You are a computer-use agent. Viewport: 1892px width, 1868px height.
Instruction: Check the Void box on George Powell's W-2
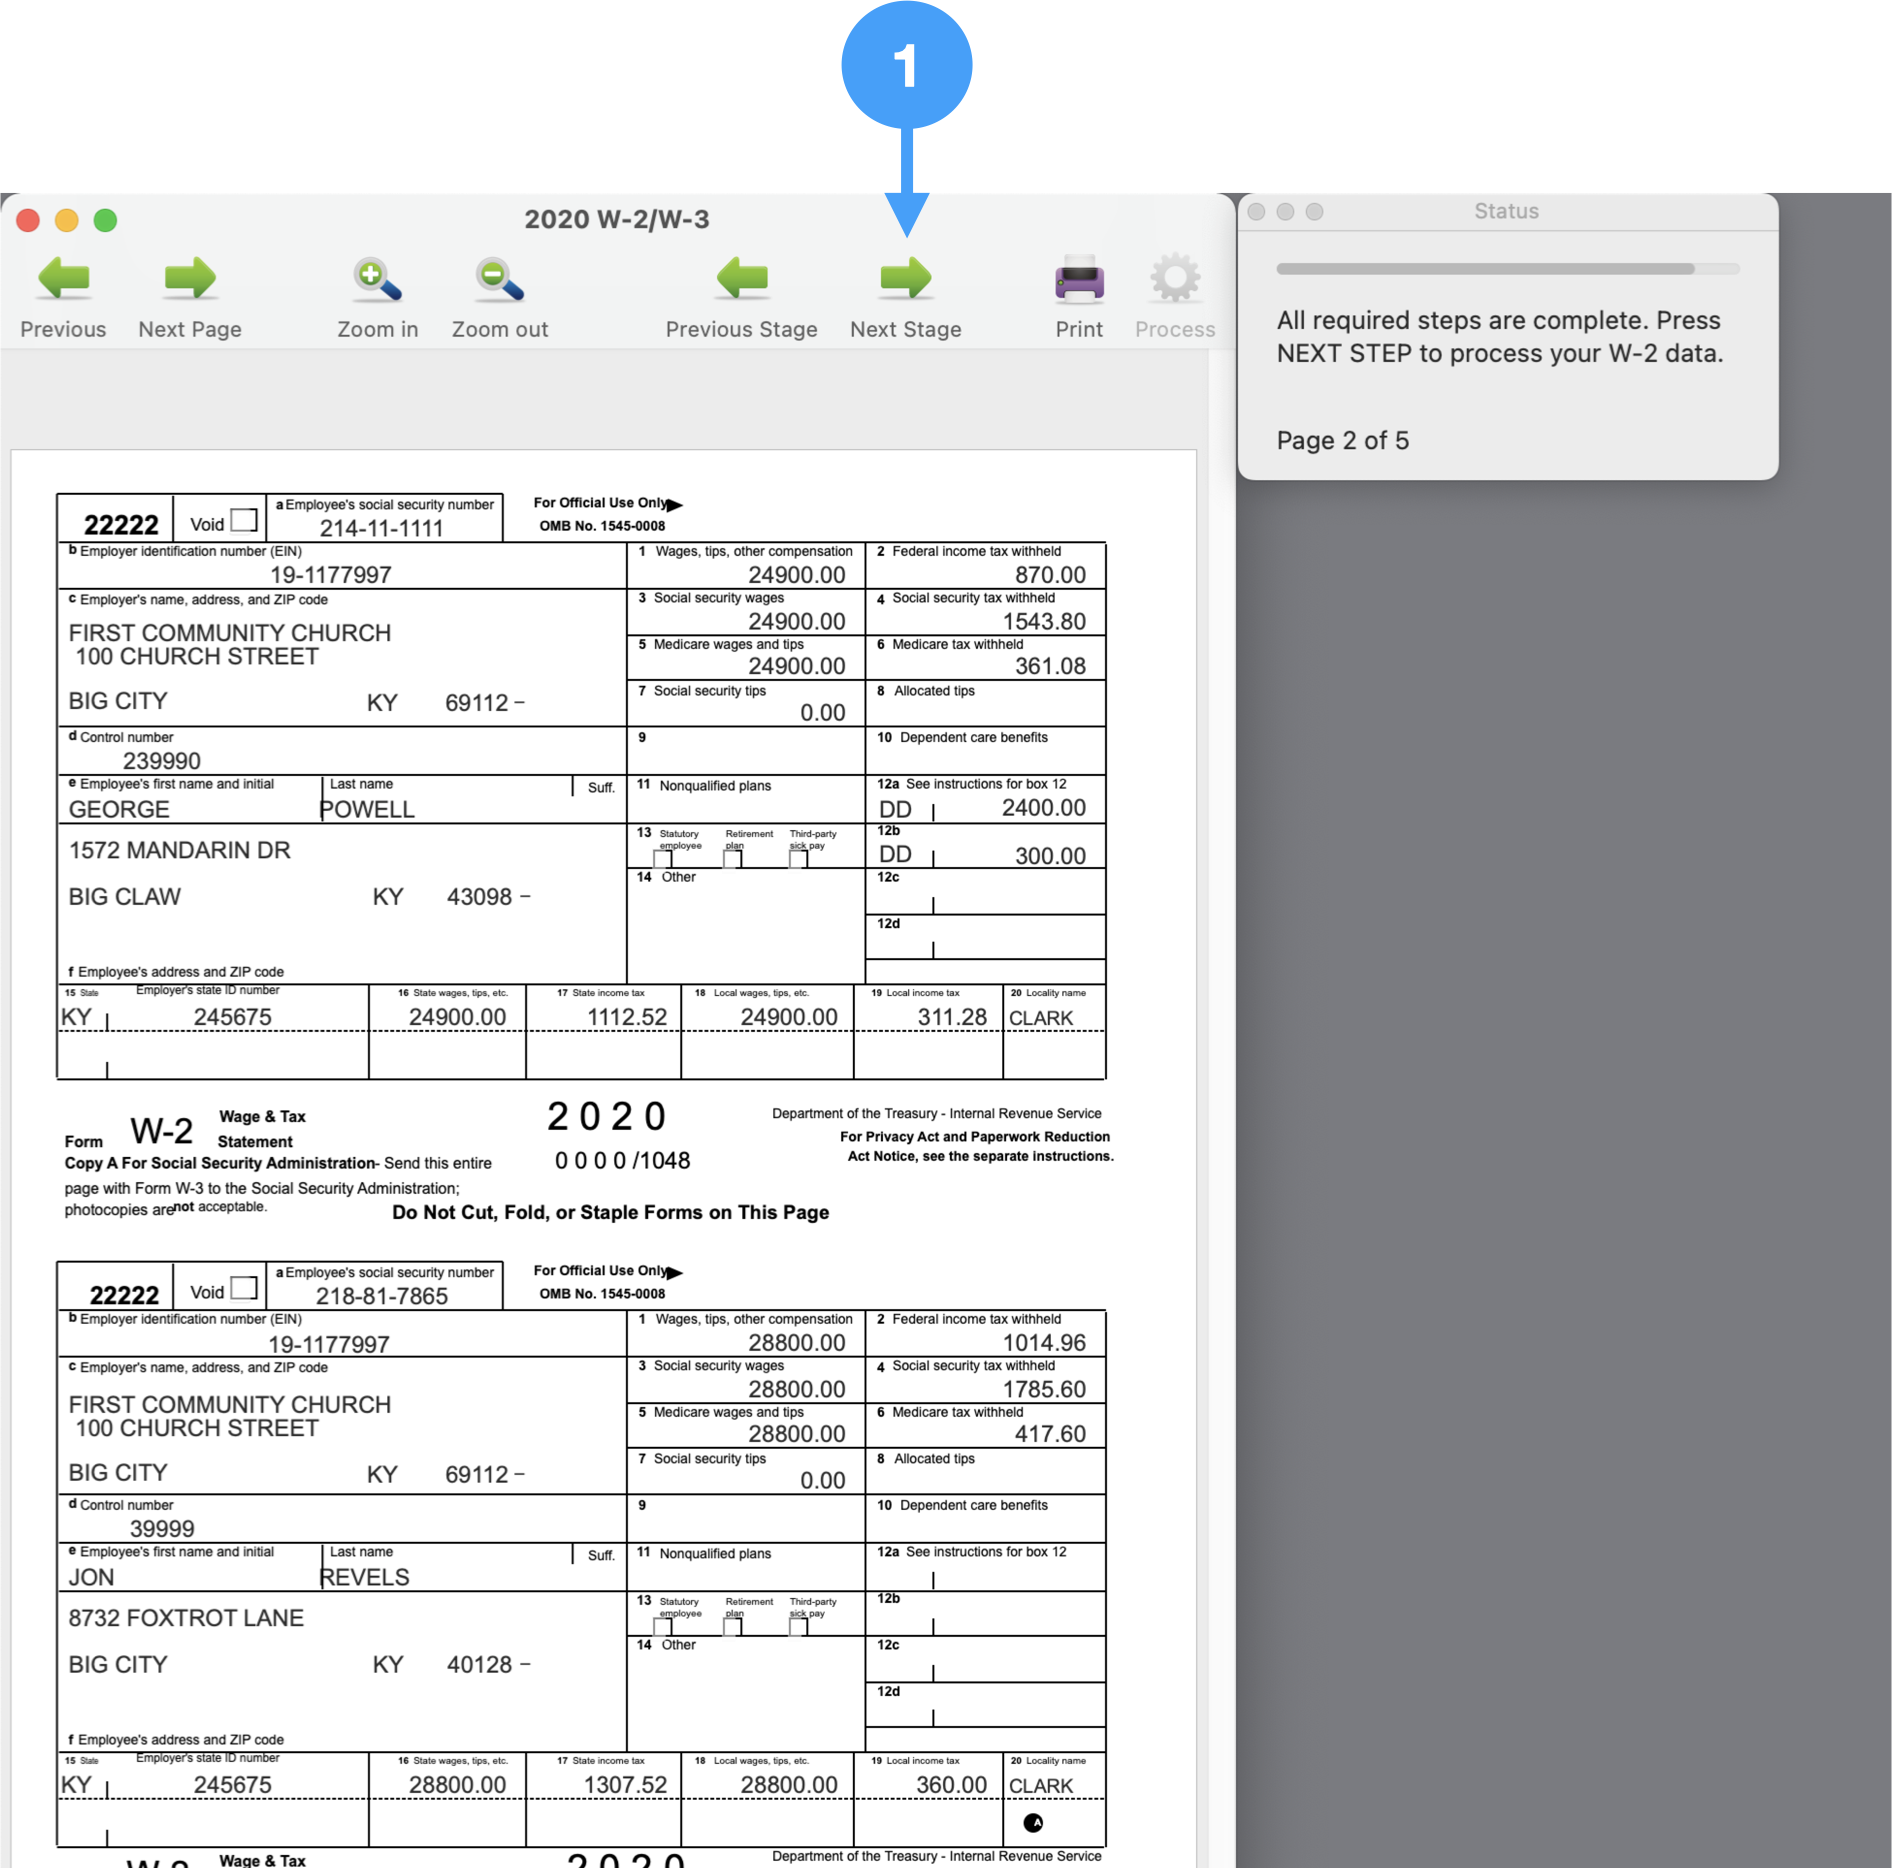(243, 521)
